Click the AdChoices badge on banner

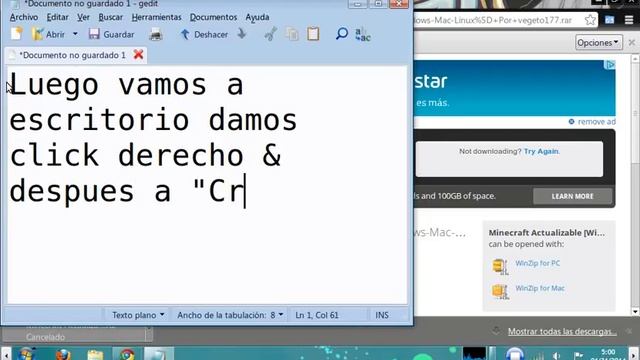click(610, 65)
